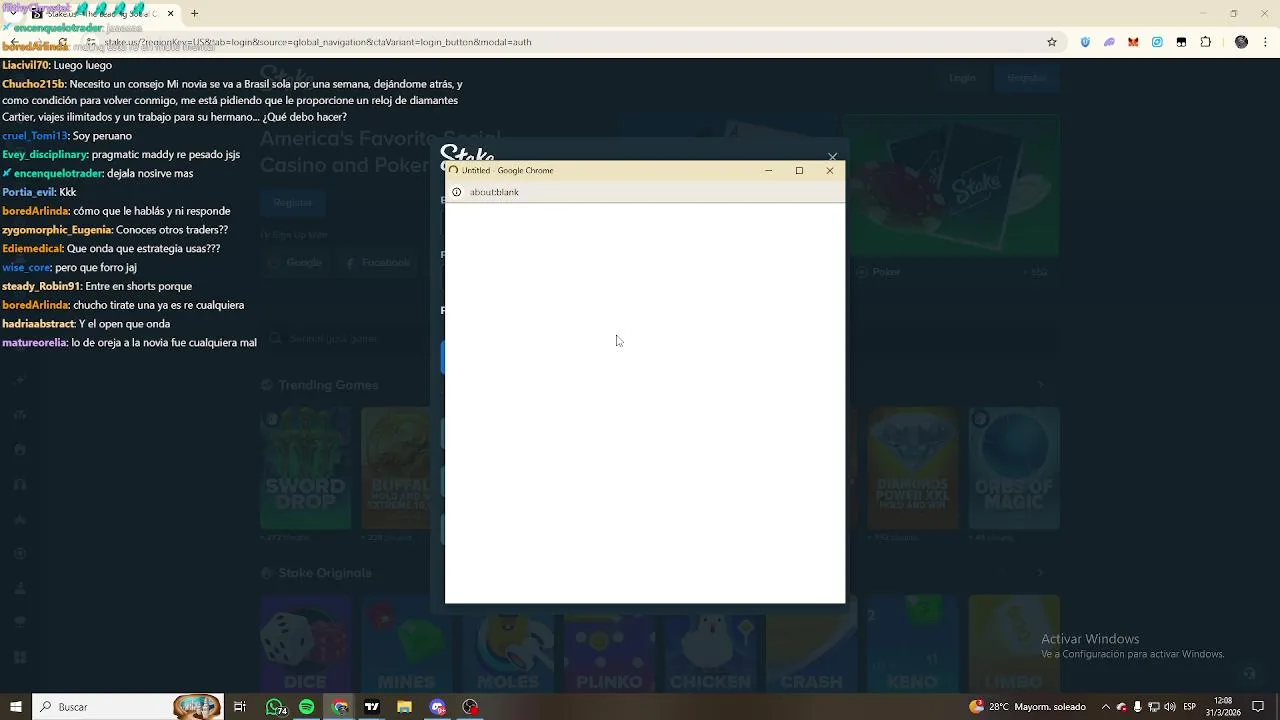
Task: Open the Sword Drop game thumbnail
Action: pos(305,467)
